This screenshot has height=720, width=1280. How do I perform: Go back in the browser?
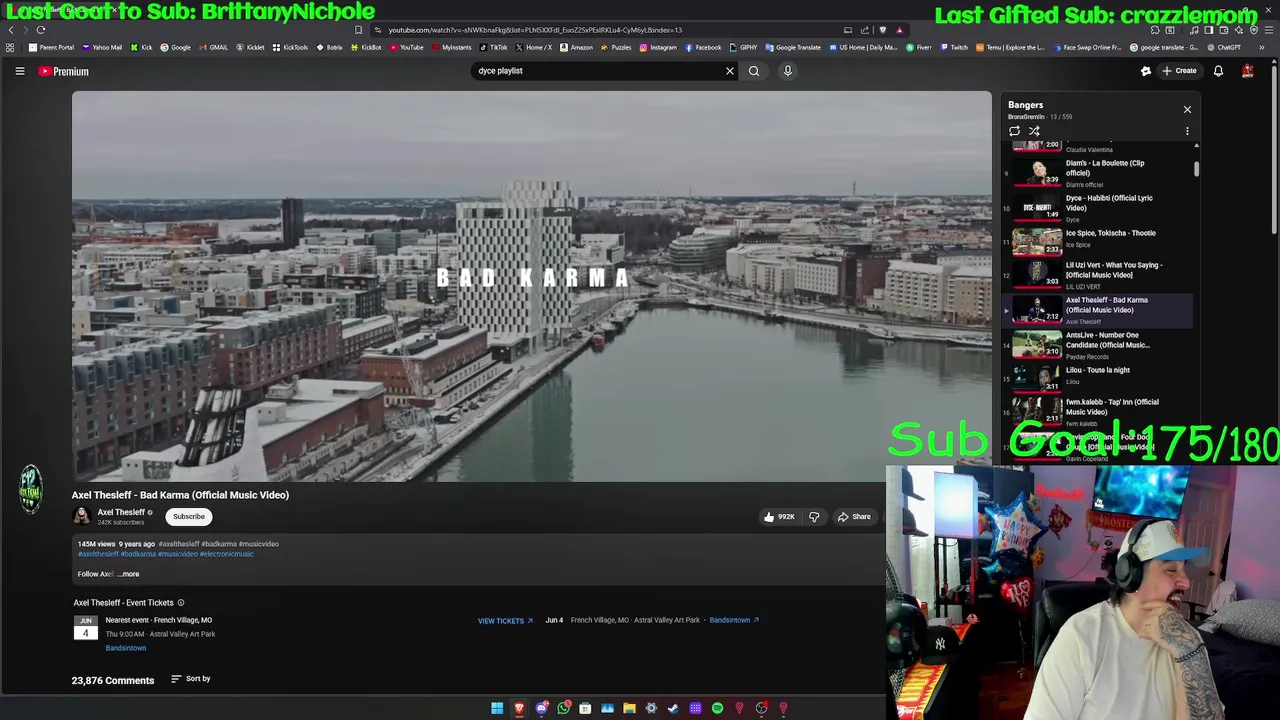[11, 30]
